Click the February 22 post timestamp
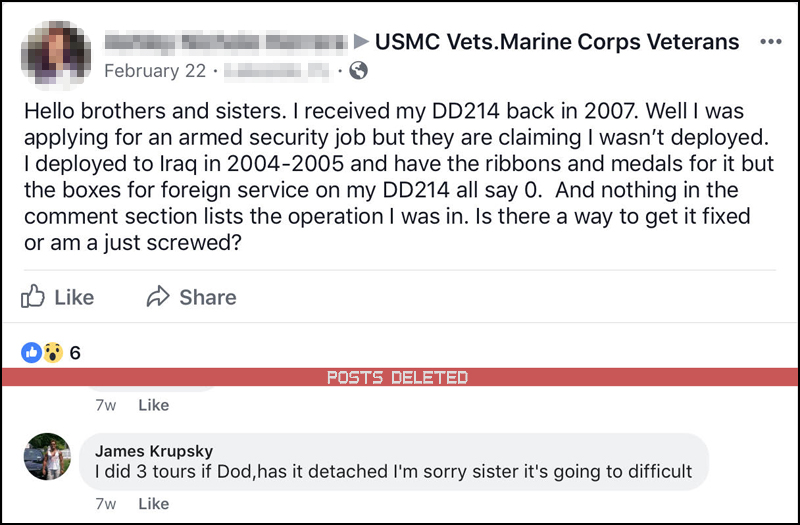The height and width of the screenshot is (525, 800). tap(154, 71)
